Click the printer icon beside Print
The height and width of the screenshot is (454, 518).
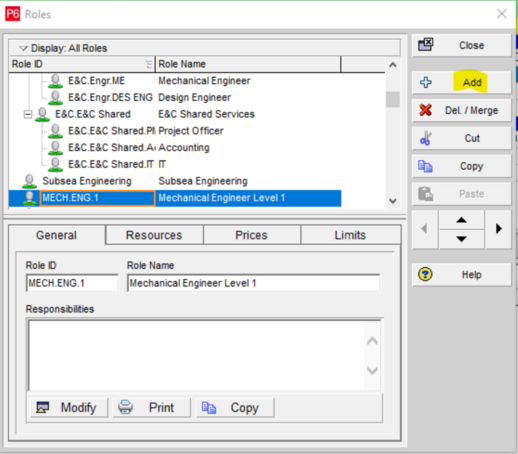click(x=126, y=407)
